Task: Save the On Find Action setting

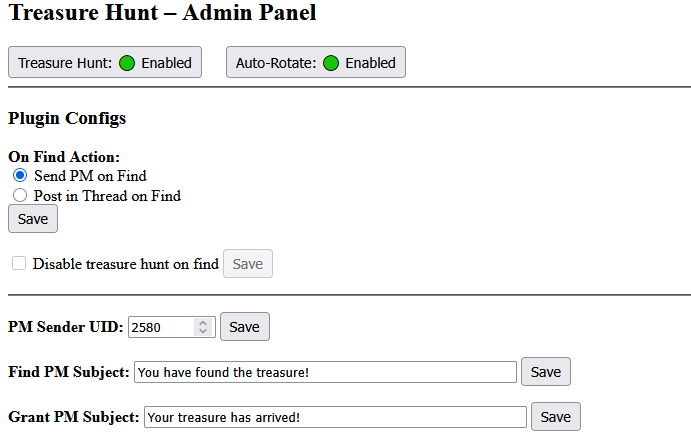Action: (x=33, y=219)
